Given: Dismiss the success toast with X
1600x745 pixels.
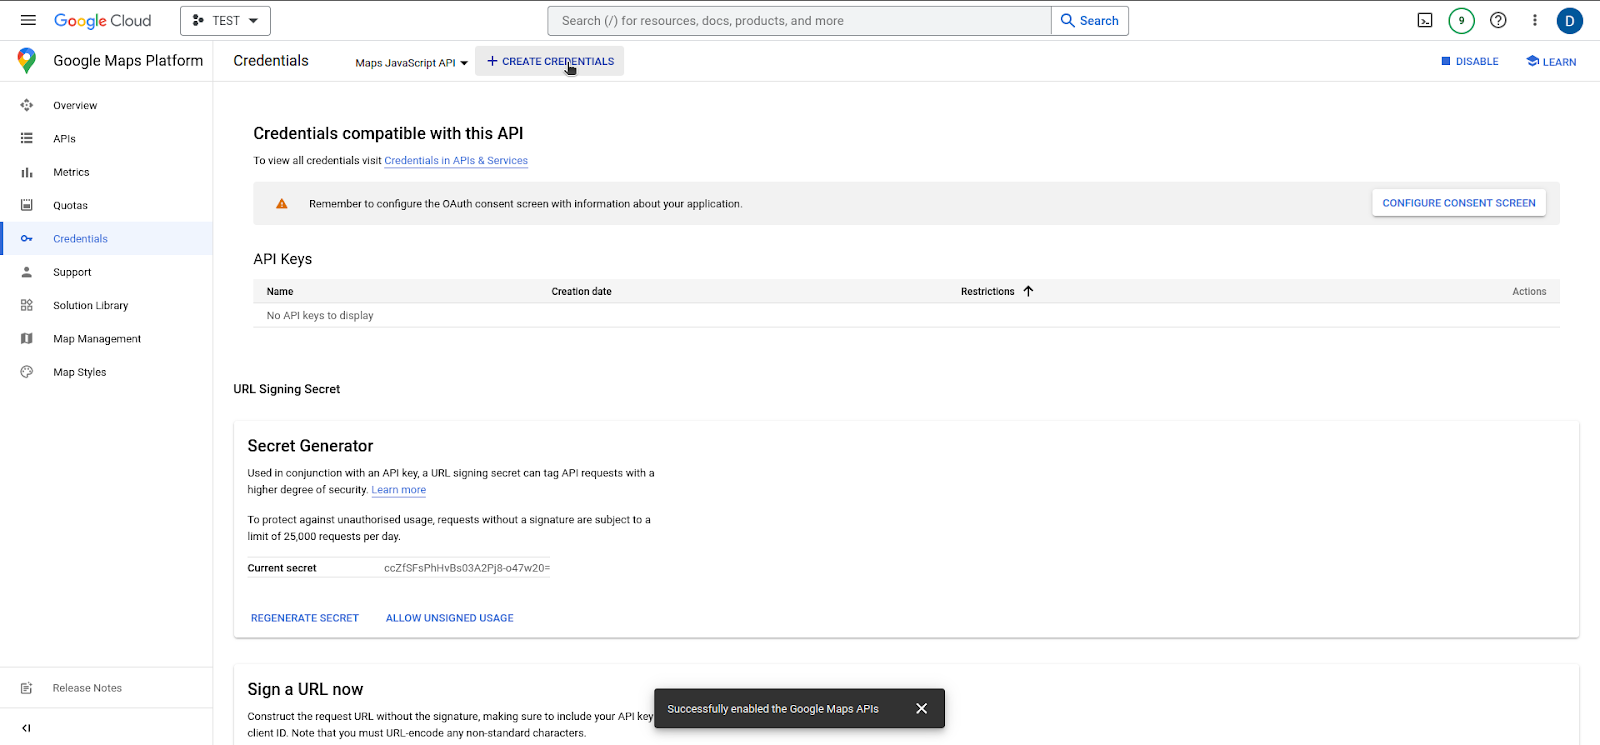Looking at the screenshot, I should tap(922, 708).
